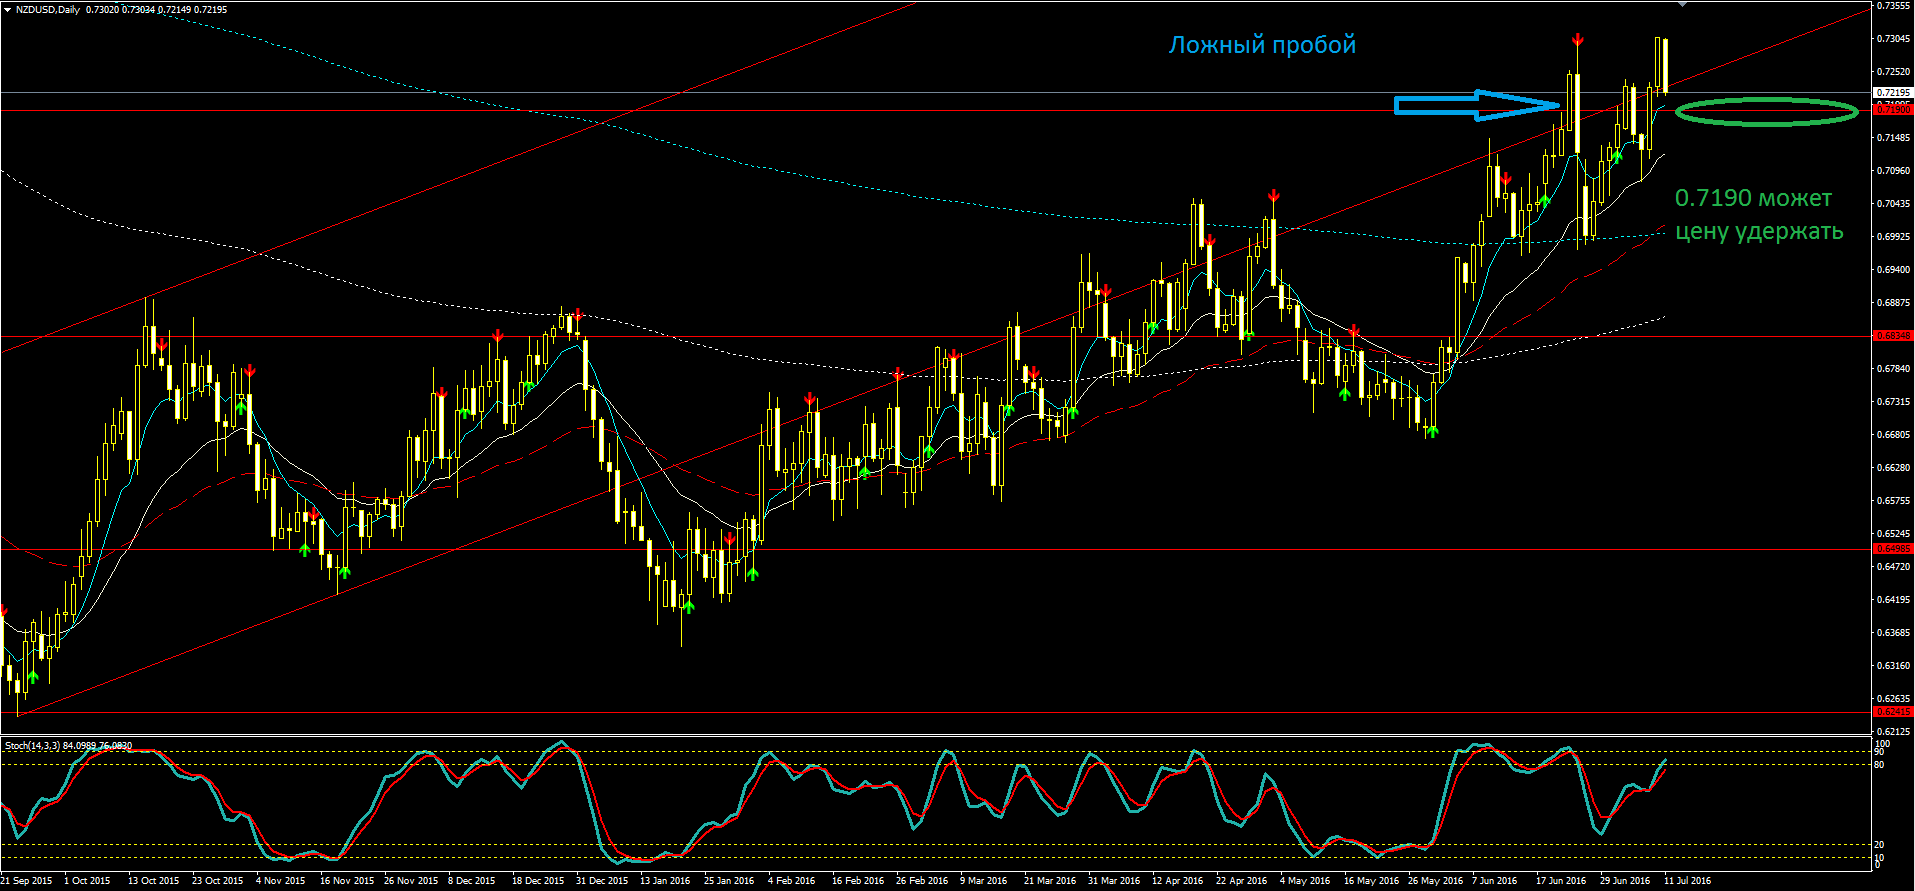Screen dimensions: 1915x891
Task: Select the red level label 0.68348
Action: (x=1892, y=336)
